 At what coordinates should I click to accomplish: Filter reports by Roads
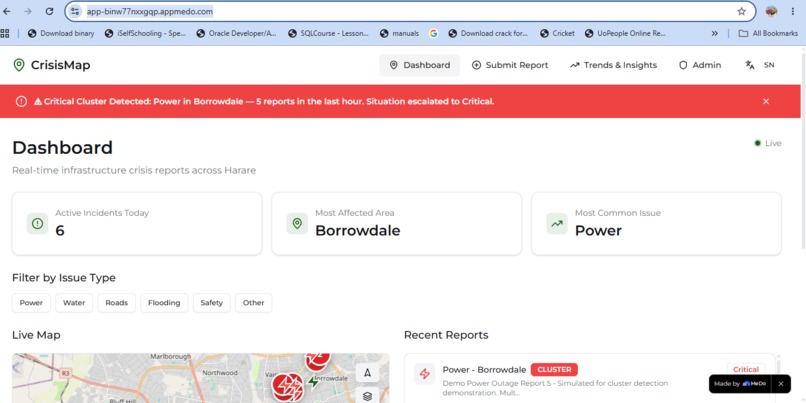117,303
